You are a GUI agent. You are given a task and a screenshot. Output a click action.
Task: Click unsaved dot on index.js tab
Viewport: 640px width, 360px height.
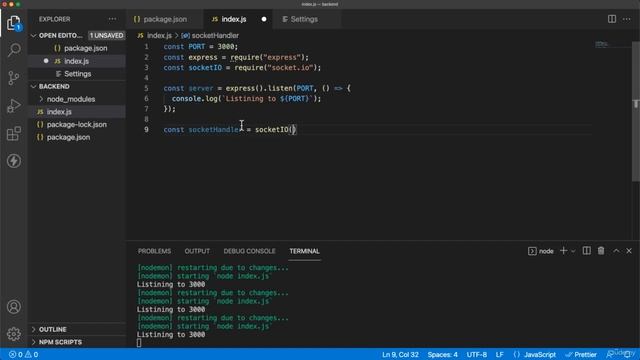264,19
